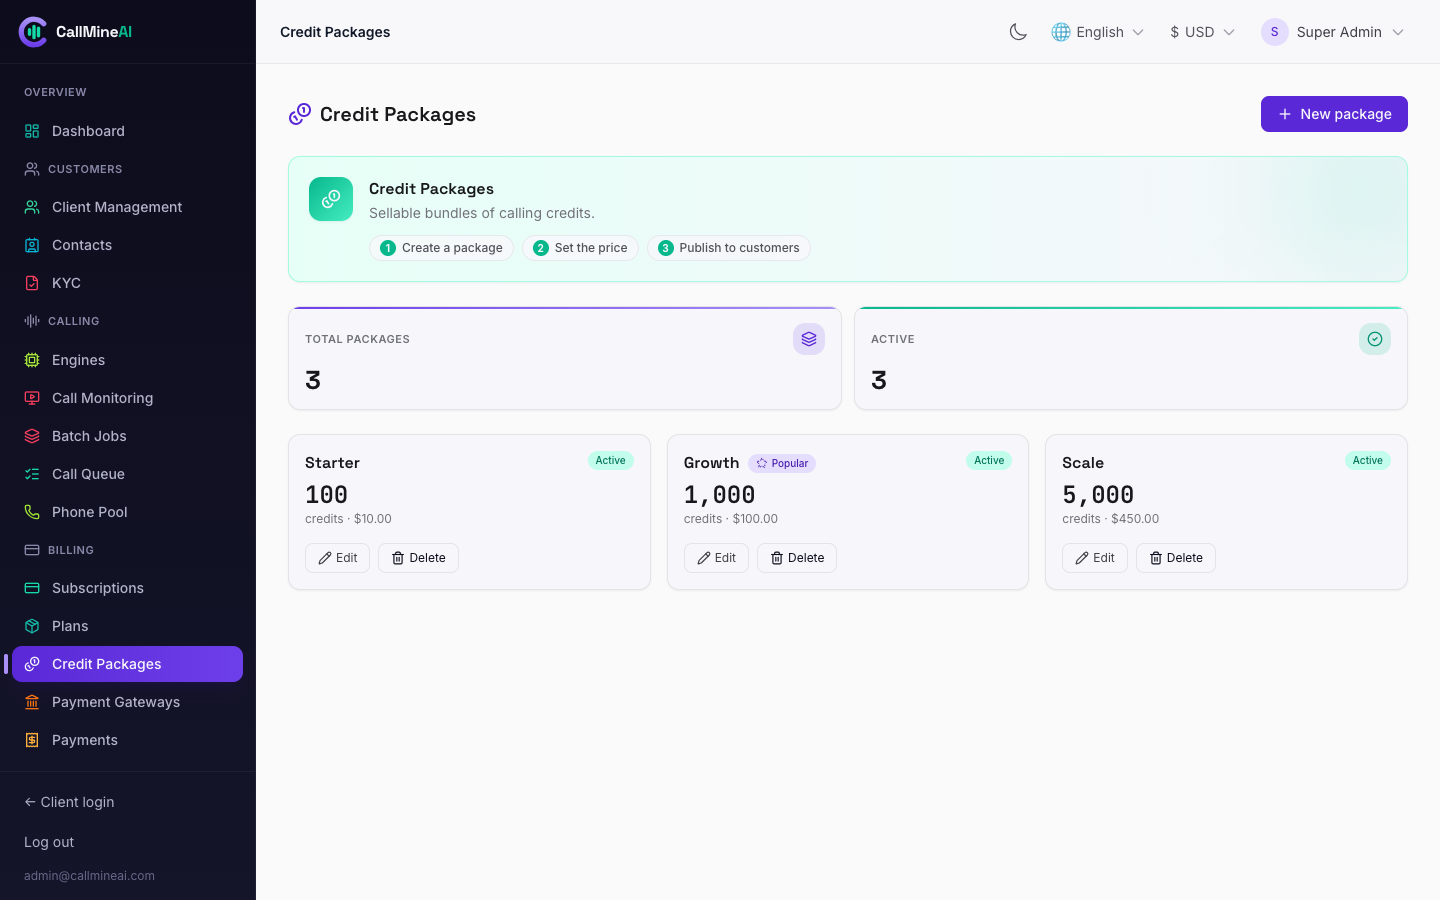Click the Popular badge on Growth
This screenshot has height=900, width=1440.
click(x=782, y=463)
